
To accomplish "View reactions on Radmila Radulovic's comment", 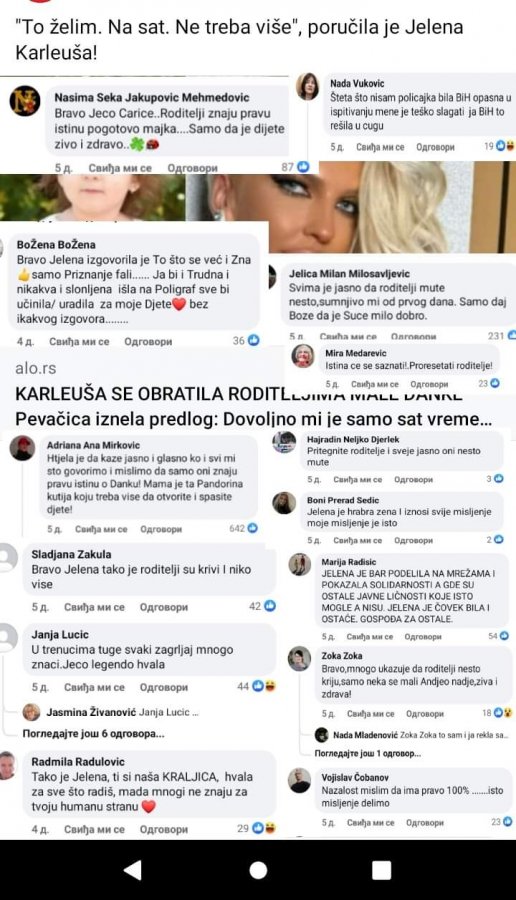I will click(264, 828).
